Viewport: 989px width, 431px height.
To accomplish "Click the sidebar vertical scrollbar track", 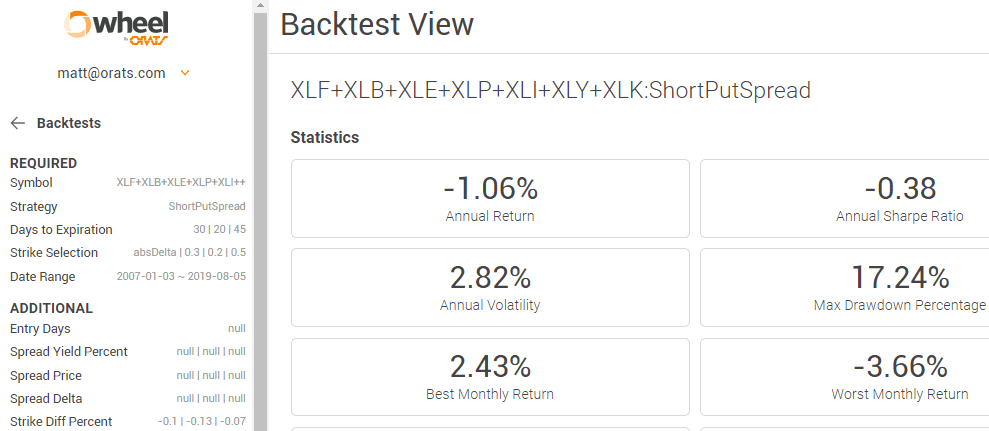I will click(x=260, y=221).
